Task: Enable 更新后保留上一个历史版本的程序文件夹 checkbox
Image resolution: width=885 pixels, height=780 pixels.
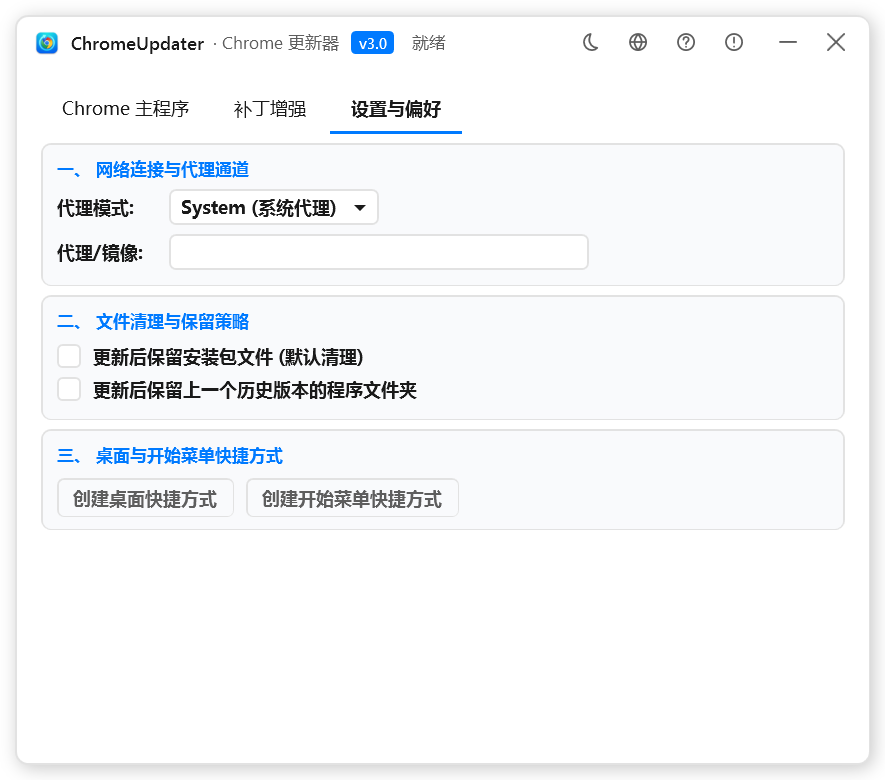Action: pos(69,389)
